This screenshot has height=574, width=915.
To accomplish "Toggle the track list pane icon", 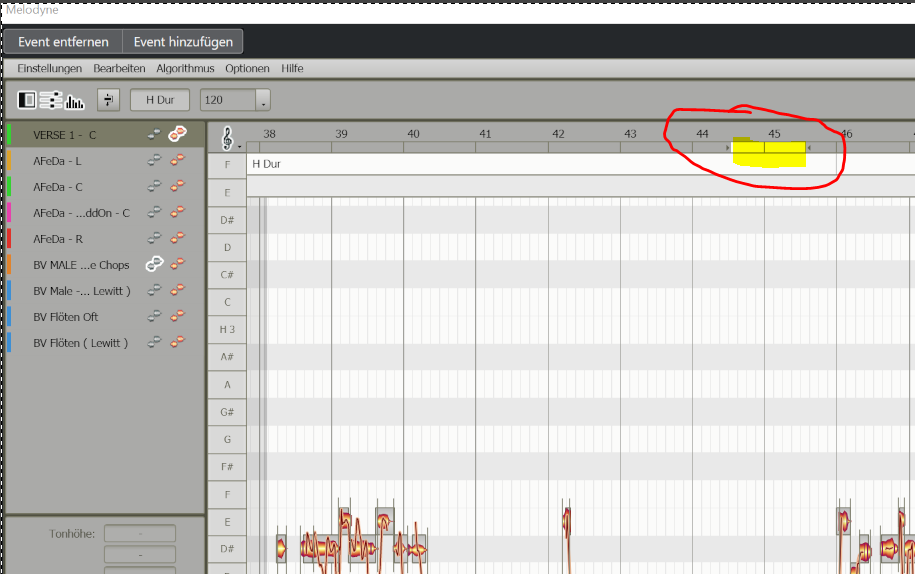I will pos(27,100).
